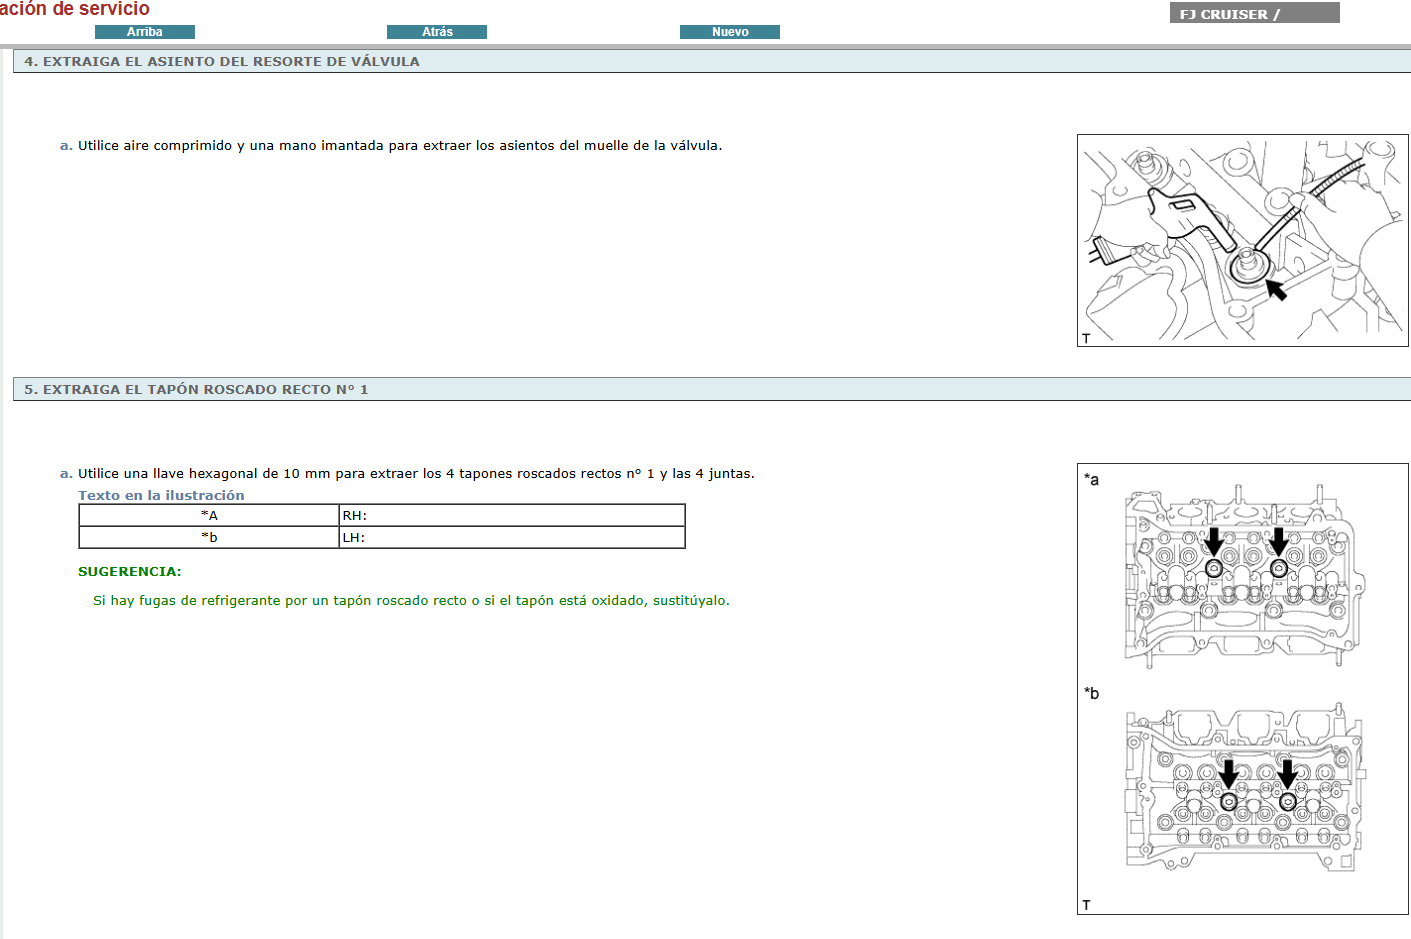Click the 10 mm hexagonal wrench instruction
Viewport: 1411px width, 939px height.
[x=416, y=474]
